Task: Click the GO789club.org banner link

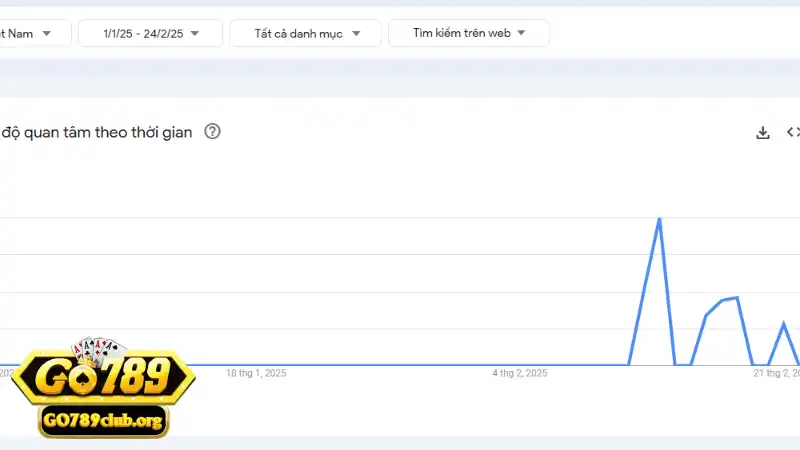Action: coord(103,422)
